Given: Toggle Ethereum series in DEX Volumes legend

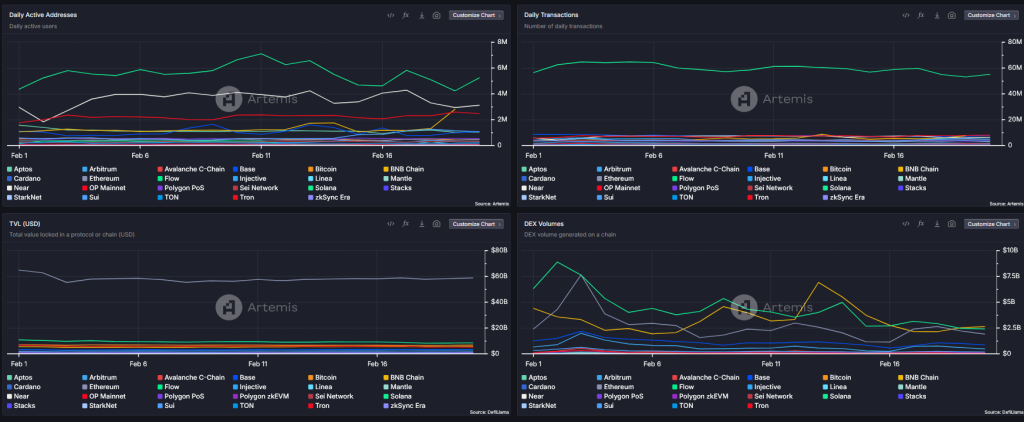Looking at the screenshot, I should (x=616, y=387).
